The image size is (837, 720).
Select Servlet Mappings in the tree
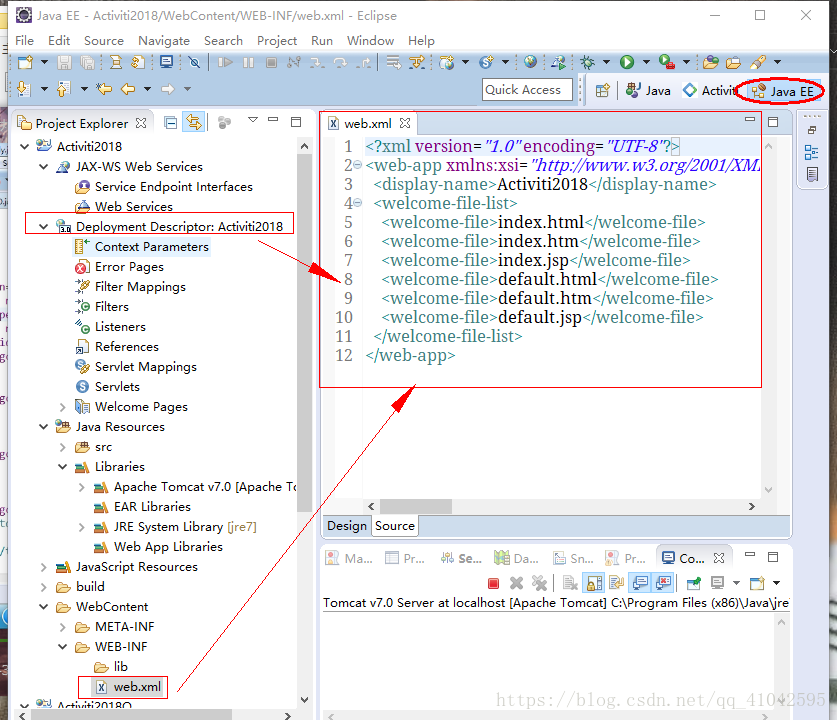tap(136, 367)
